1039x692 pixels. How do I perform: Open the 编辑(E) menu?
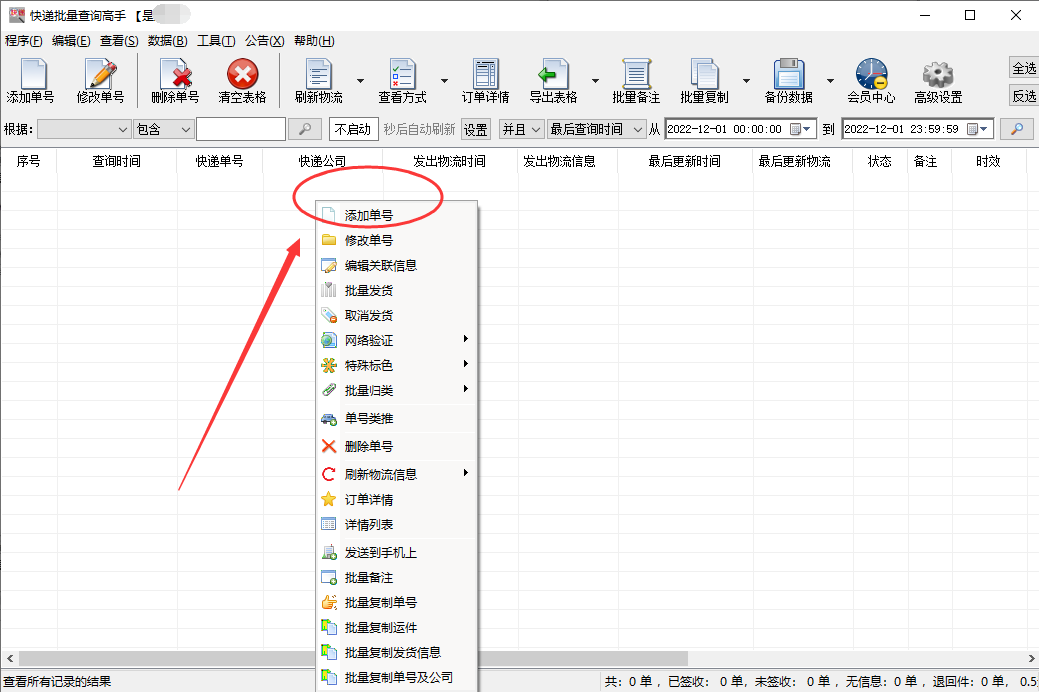[71, 41]
